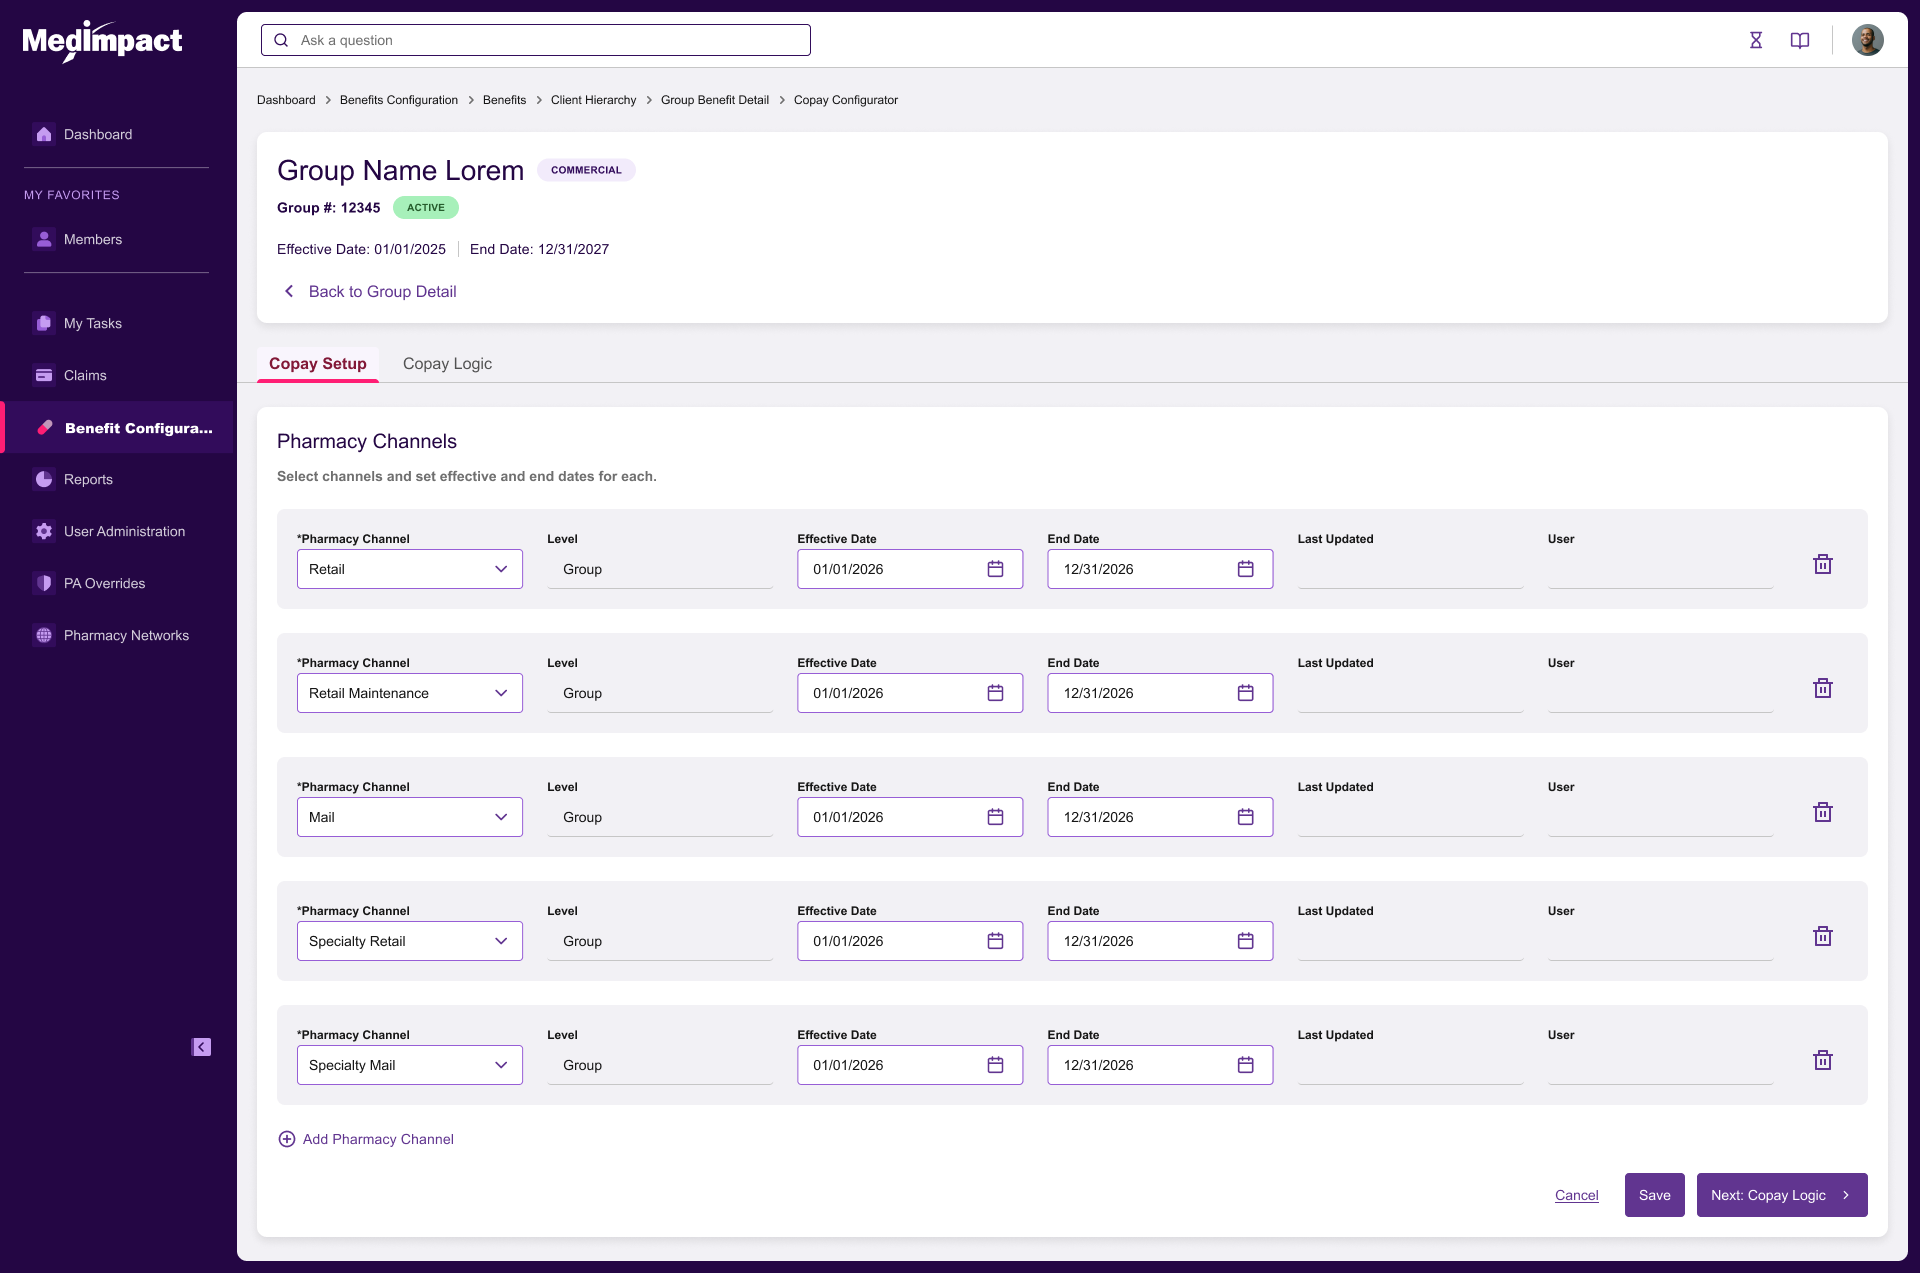The height and width of the screenshot is (1273, 1920).
Task: Open calendar for Retail Maintenance end date
Action: (1245, 693)
